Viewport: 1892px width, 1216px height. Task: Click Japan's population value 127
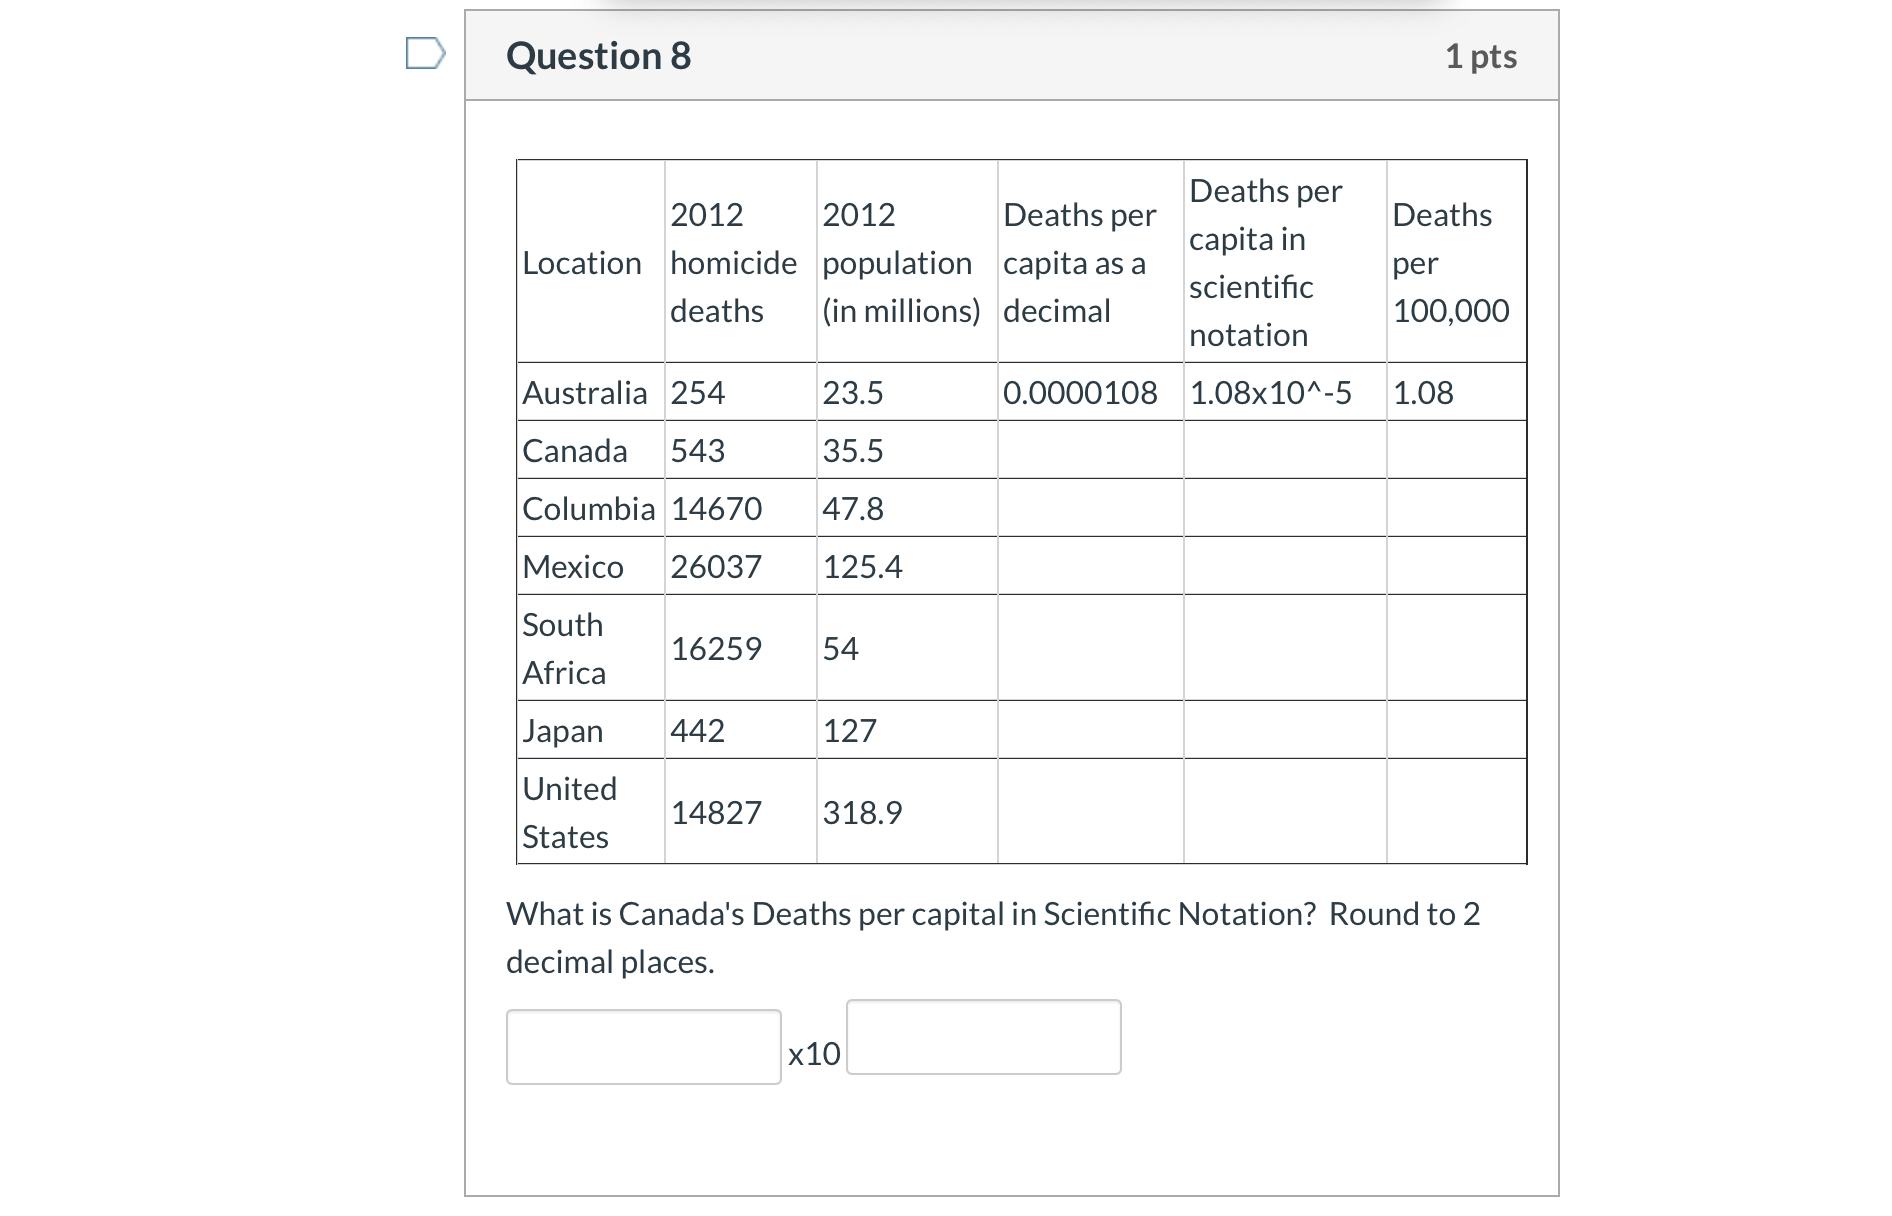tap(848, 730)
